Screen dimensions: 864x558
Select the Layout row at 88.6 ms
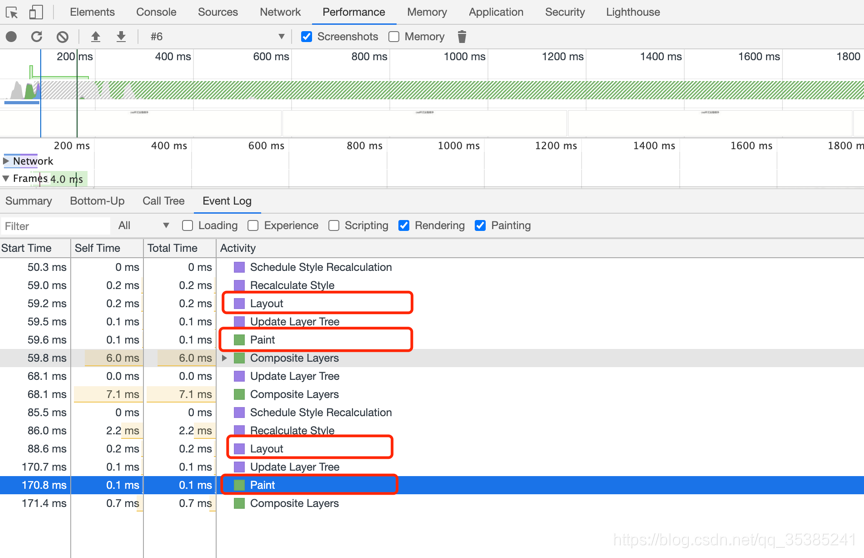pyautogui.click(x=432, y=449)
